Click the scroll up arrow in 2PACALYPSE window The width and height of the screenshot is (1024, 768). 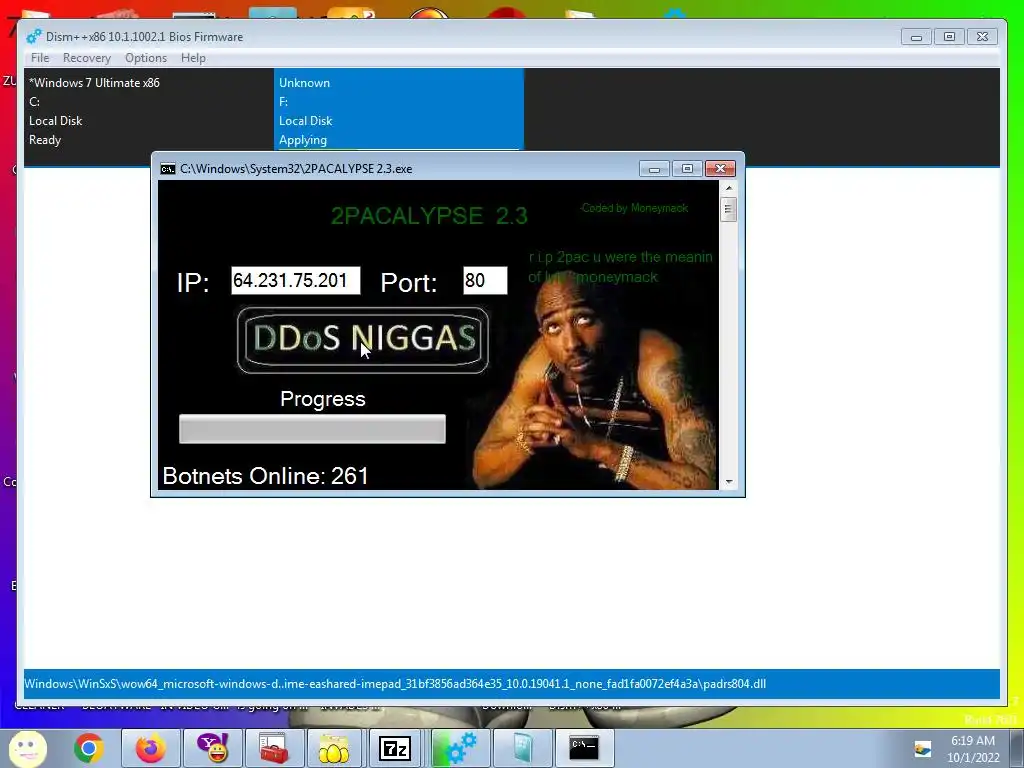[729, 188]
